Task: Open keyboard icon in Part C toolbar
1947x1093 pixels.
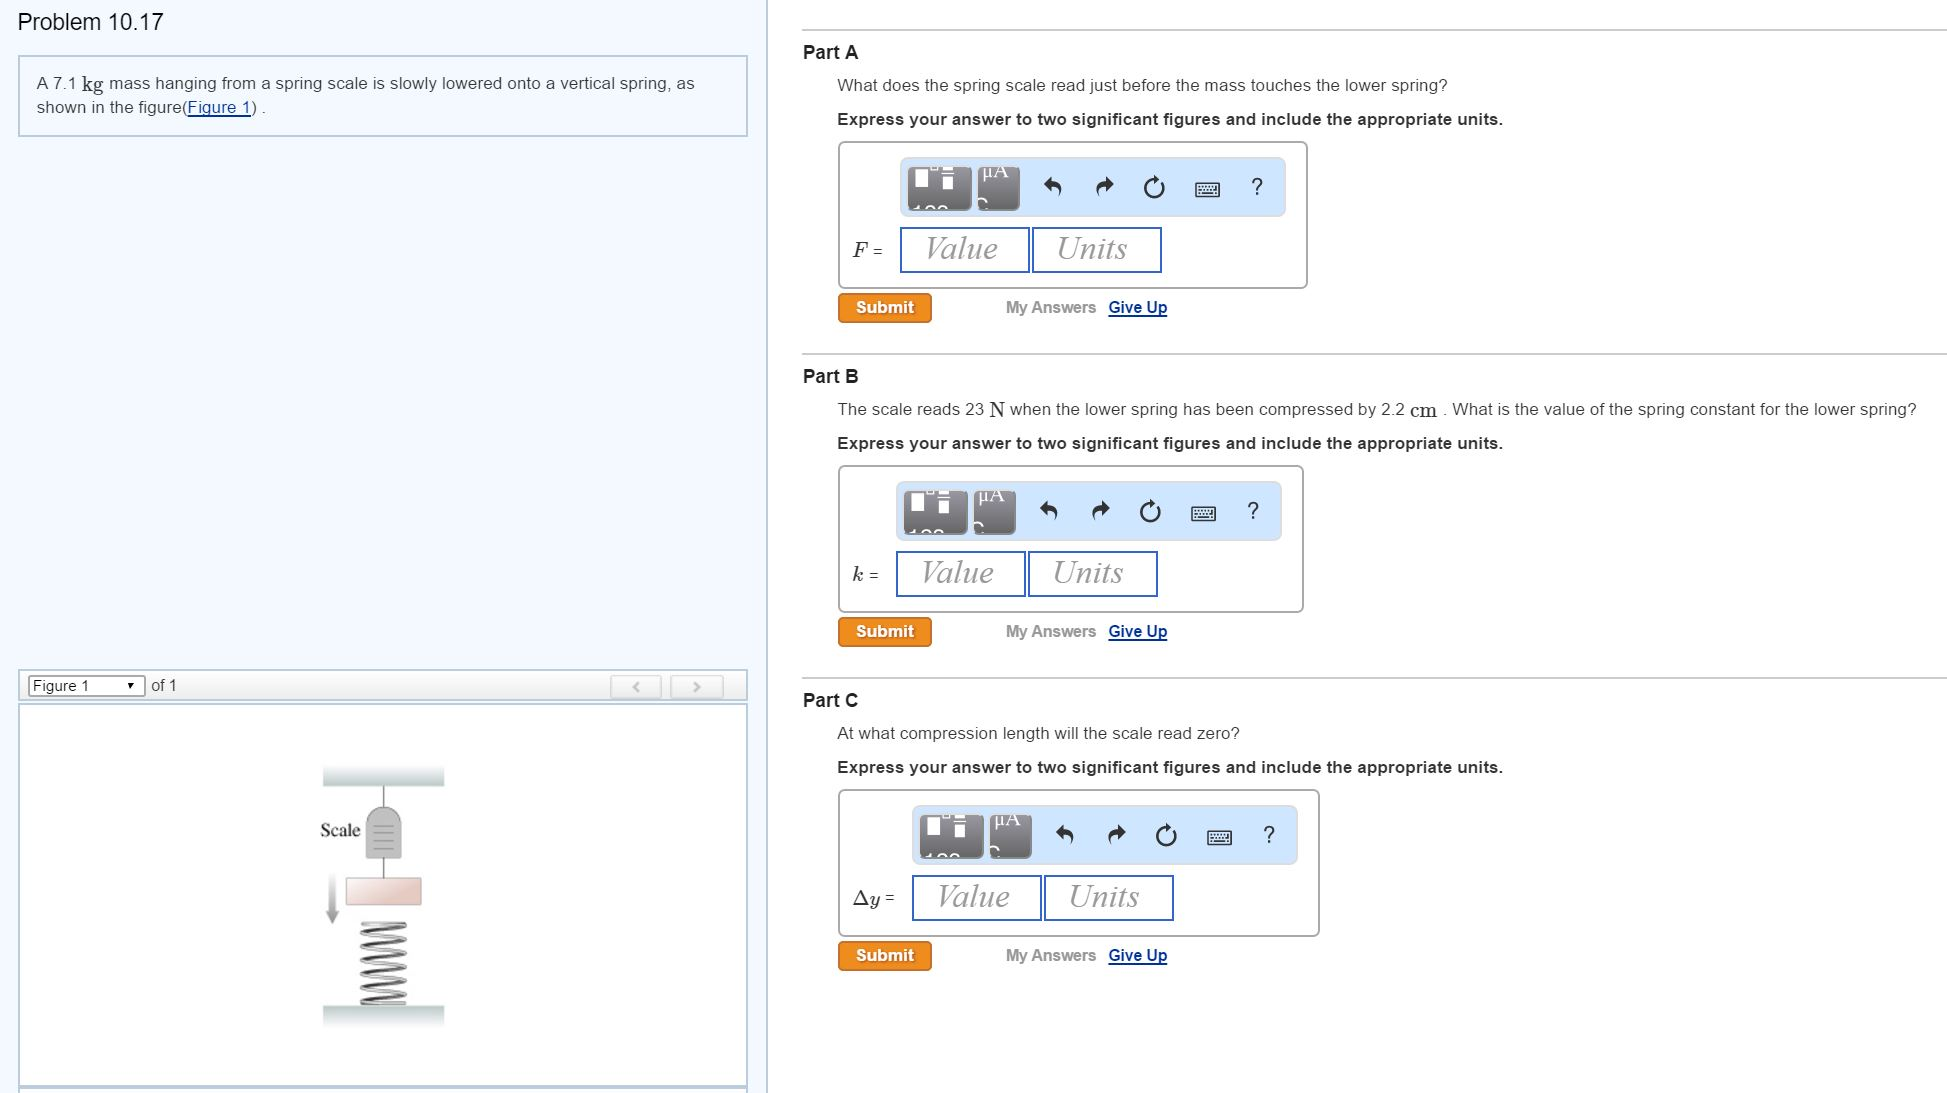Action: (1219, 837)
